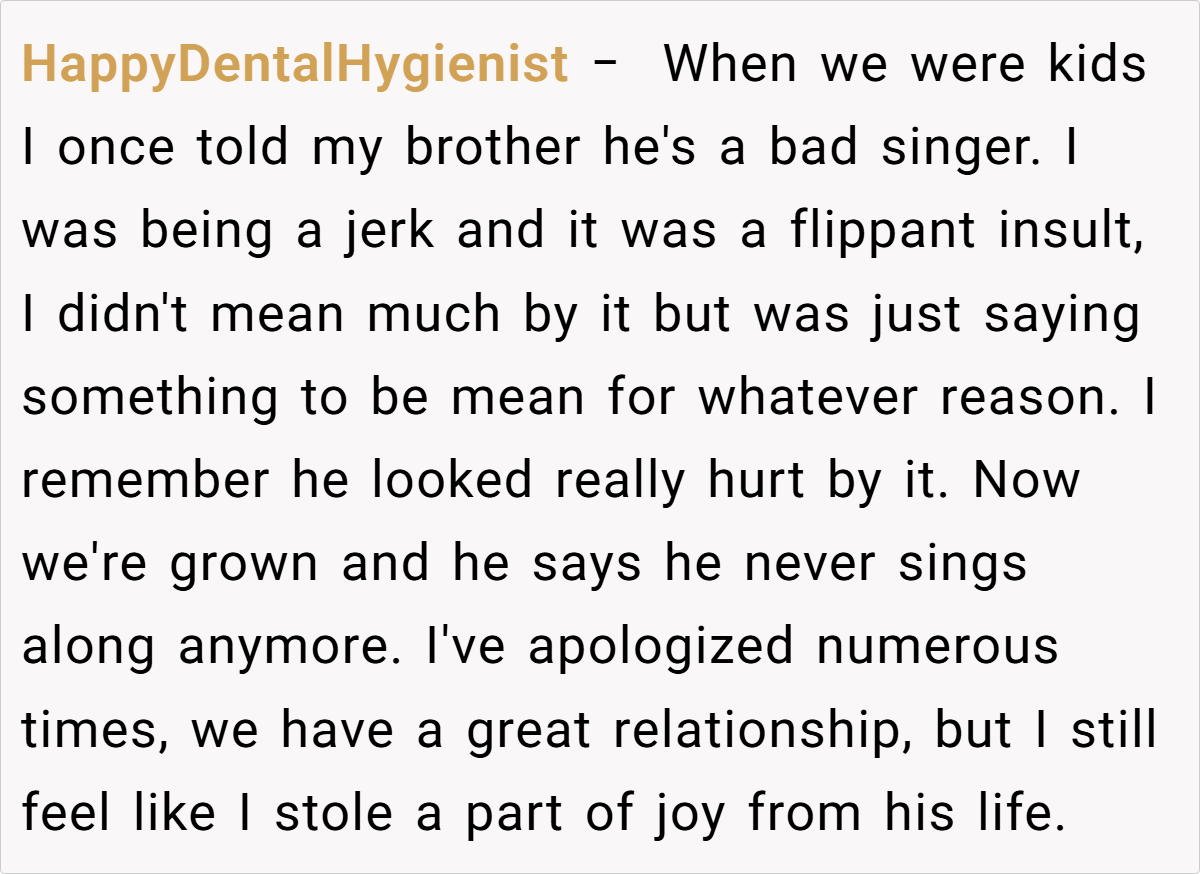Click the word "remember" in the text
The height and width of the screenshot is (874, 1200).
pos(146,481)
